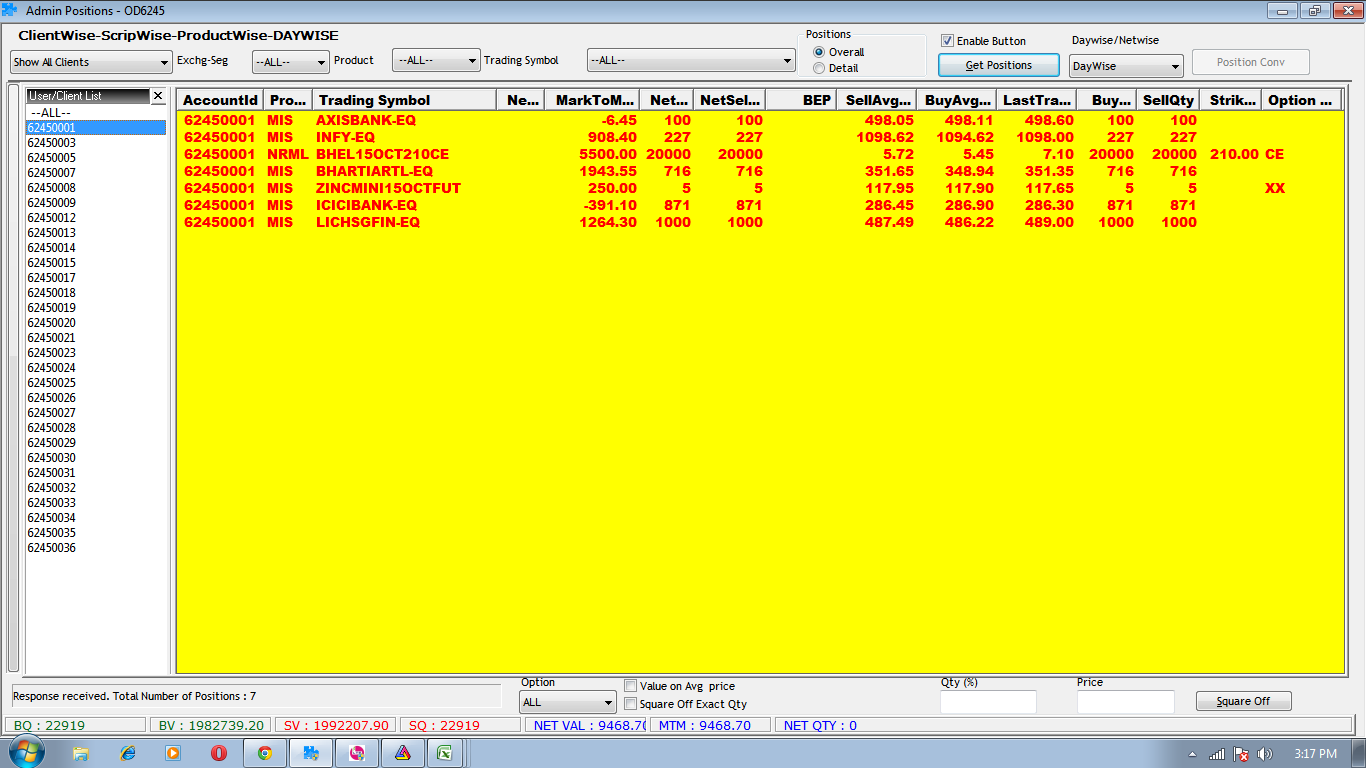Open the Option ALL dropdown
The image size is (1366, 768).
pos(568,702)
